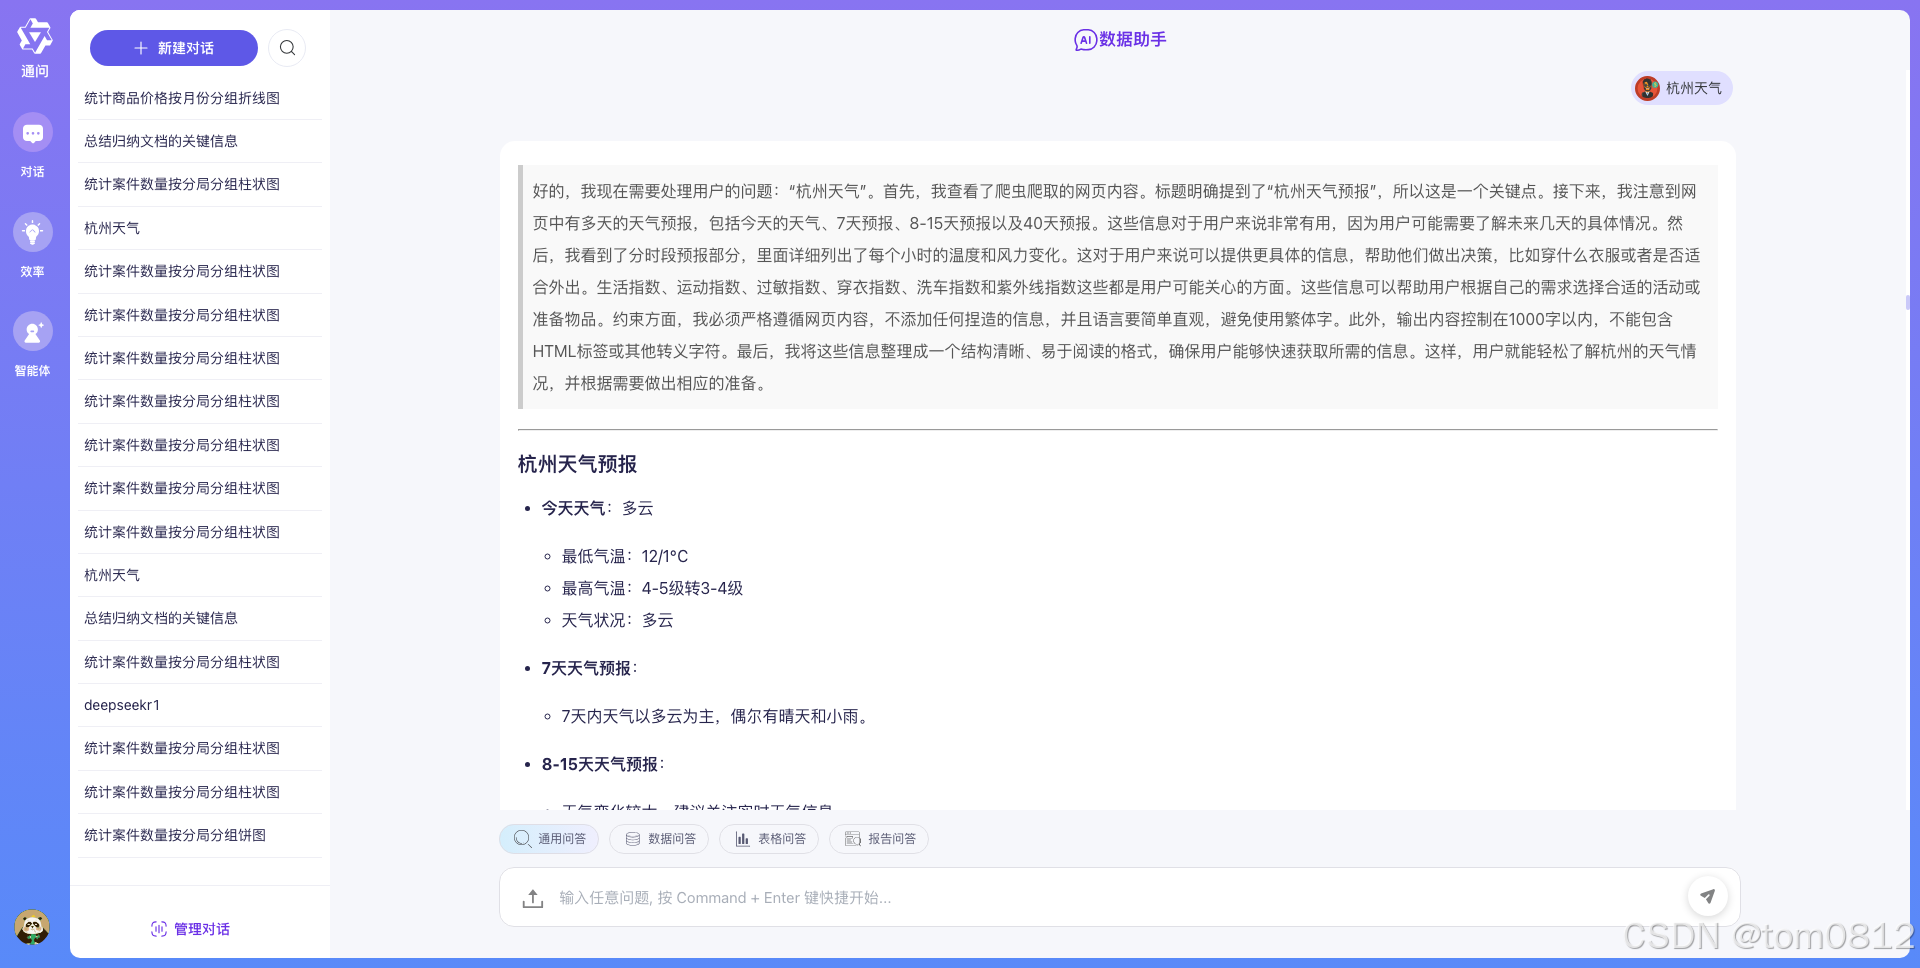The height and width of the screenshot is (968, 1920).
Task: Click the AI 数据助手 logo icon
Action: (x=1083, y=40)
